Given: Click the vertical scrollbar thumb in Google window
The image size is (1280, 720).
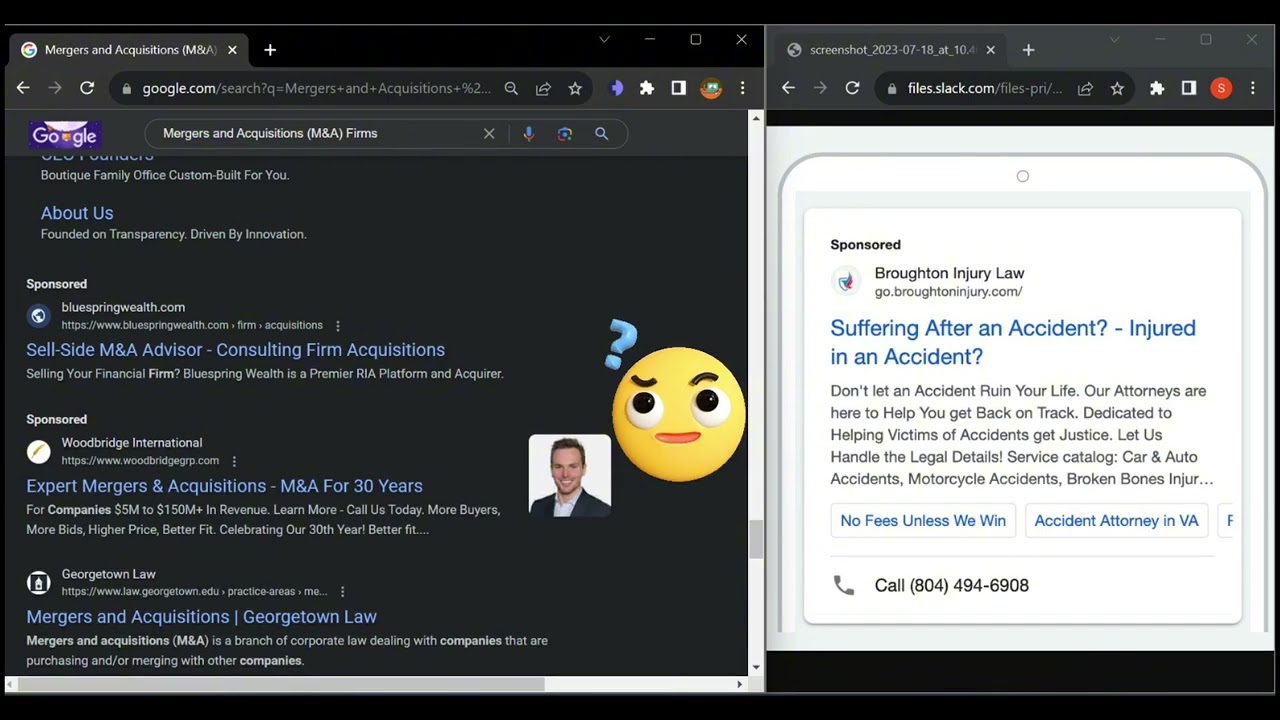Looking at the screenshot, I should [x=756, y=539].
